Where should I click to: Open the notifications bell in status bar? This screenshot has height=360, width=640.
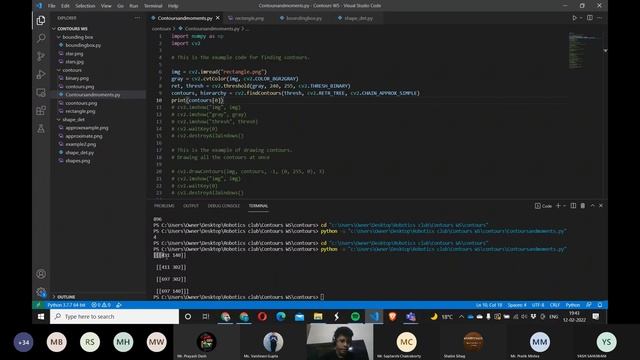pos(600,305)
